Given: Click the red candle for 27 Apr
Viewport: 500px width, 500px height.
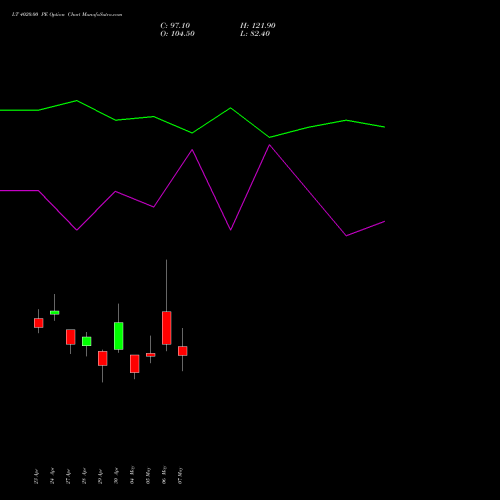Looking at the screenshot, I should pos(71,337).
